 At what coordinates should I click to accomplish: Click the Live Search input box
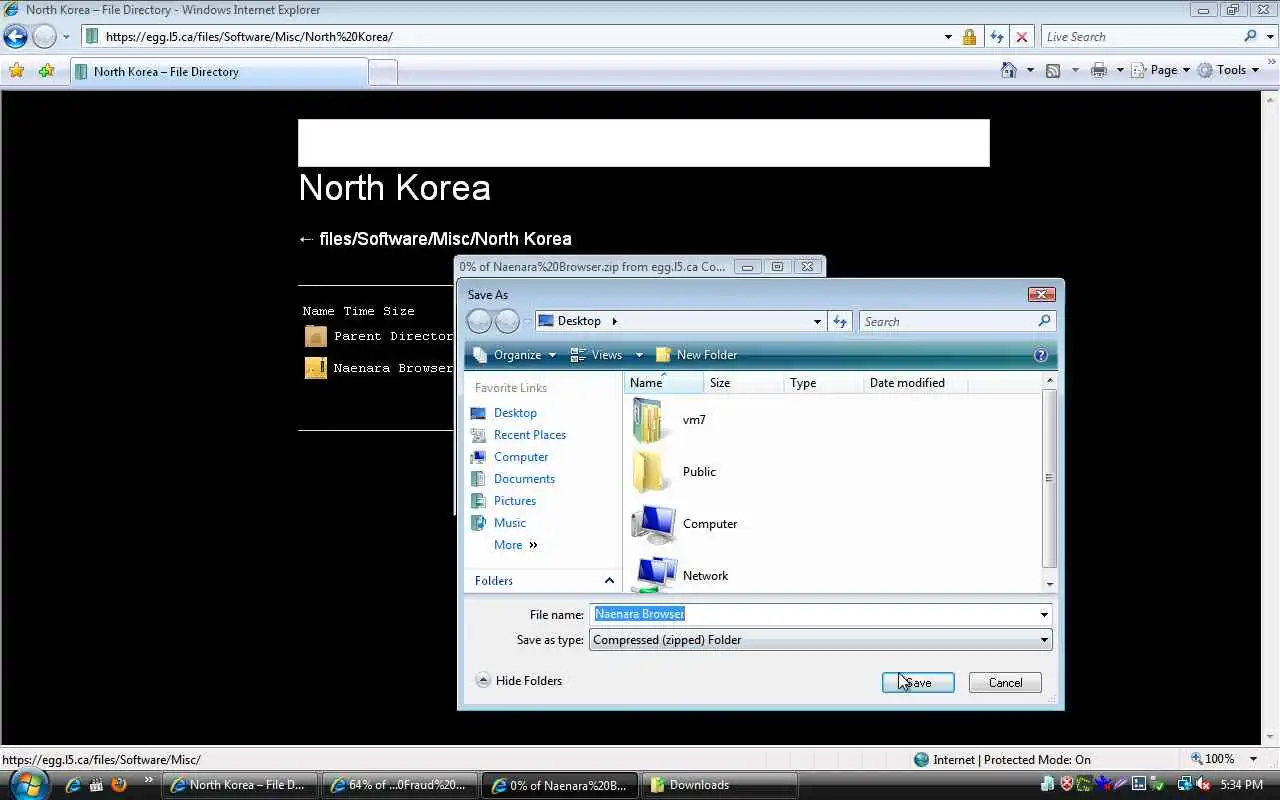[1140, 37]
